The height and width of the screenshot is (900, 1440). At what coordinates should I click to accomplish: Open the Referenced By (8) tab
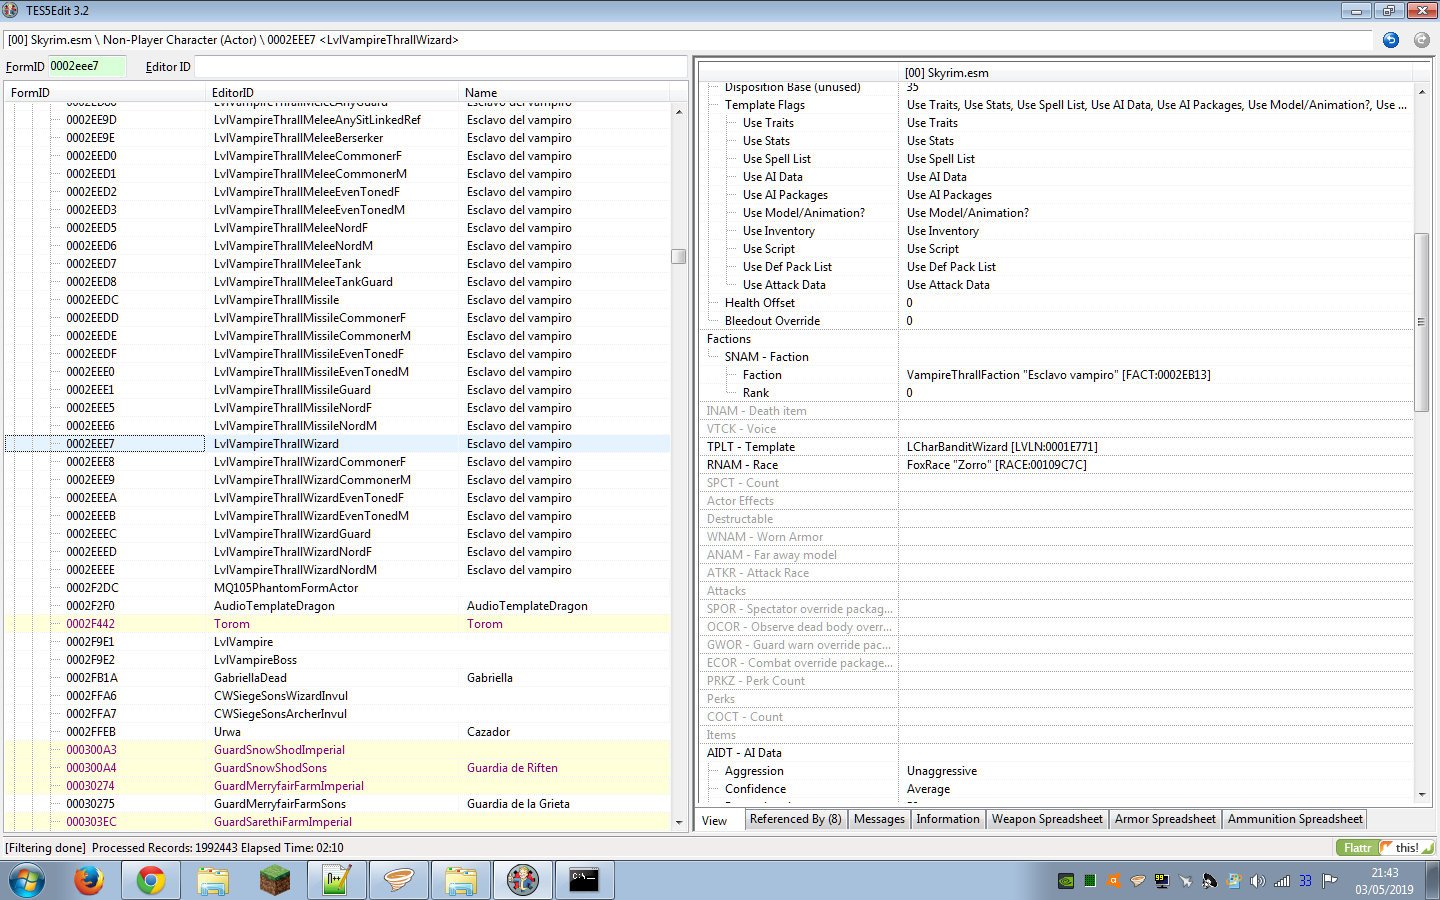[x=796, y=819]
